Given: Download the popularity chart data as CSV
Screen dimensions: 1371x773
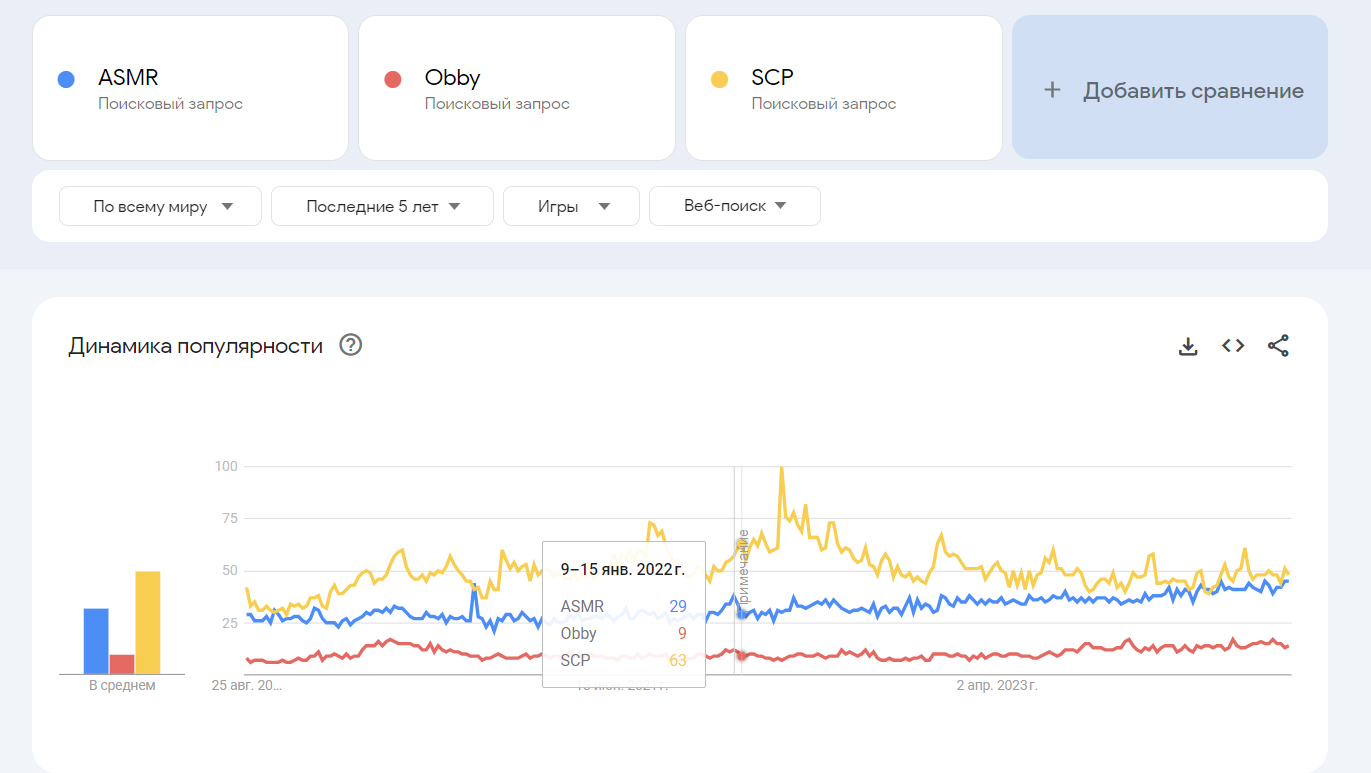Looking at the screenshot, I should 1188,346.
